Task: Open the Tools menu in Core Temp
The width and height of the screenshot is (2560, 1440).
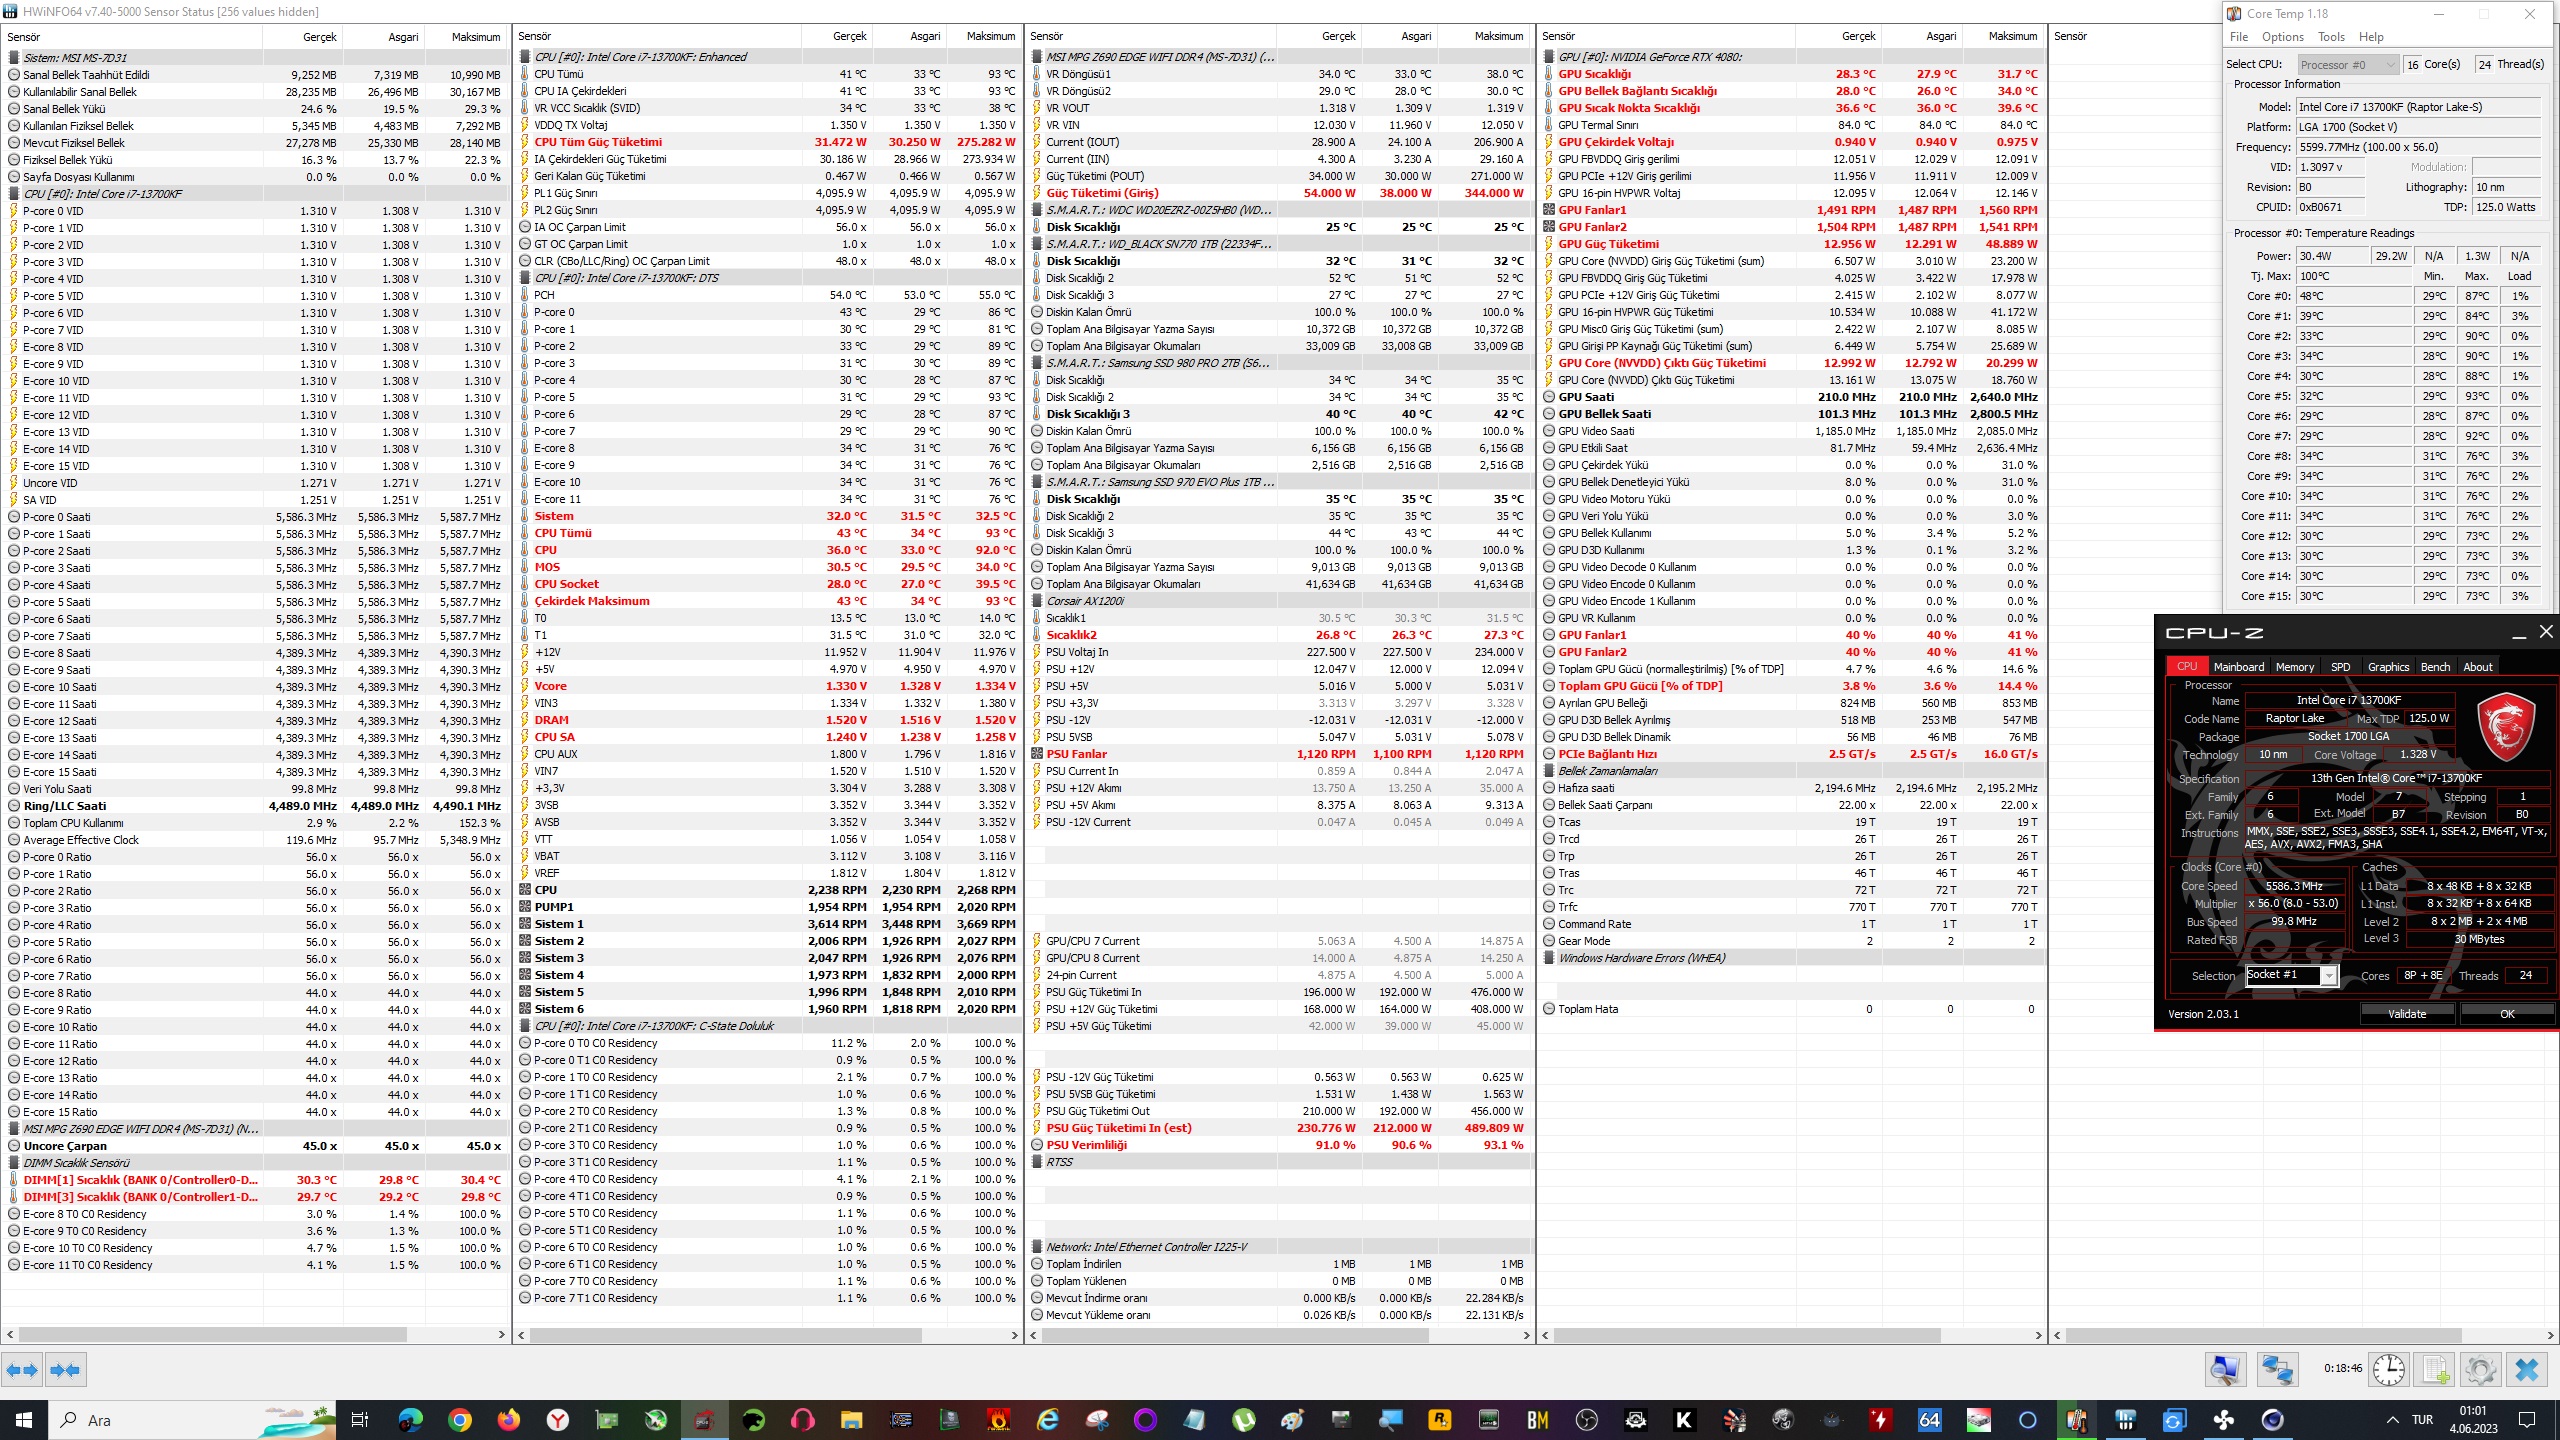Action: [2331, 37]
